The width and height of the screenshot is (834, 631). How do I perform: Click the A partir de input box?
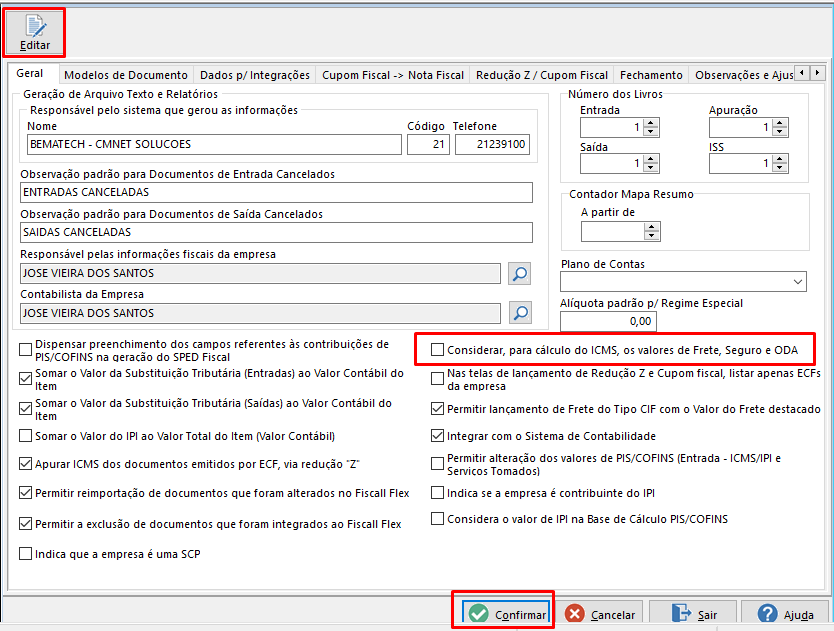point(613,232)
